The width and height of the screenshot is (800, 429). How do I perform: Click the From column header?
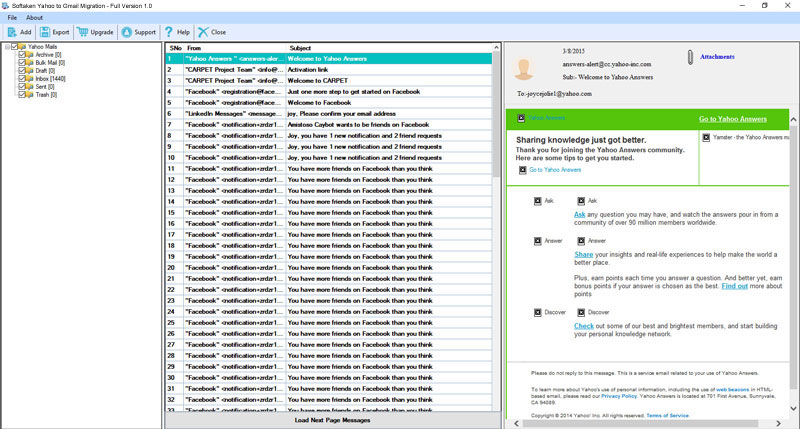coord(234,48)
